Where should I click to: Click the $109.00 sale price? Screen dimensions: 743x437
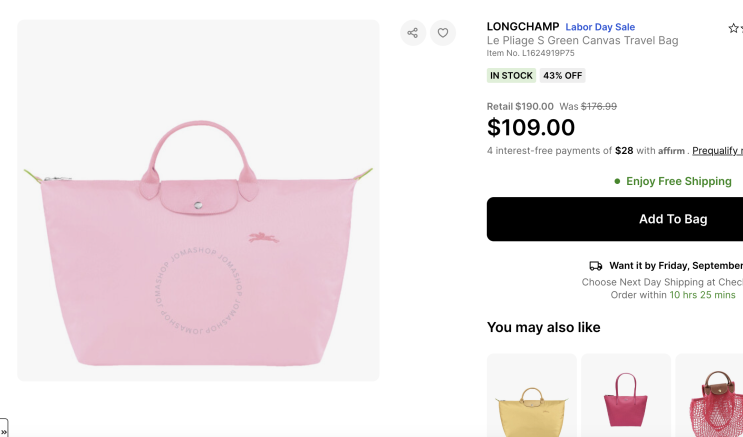click(x=531, y=128)
